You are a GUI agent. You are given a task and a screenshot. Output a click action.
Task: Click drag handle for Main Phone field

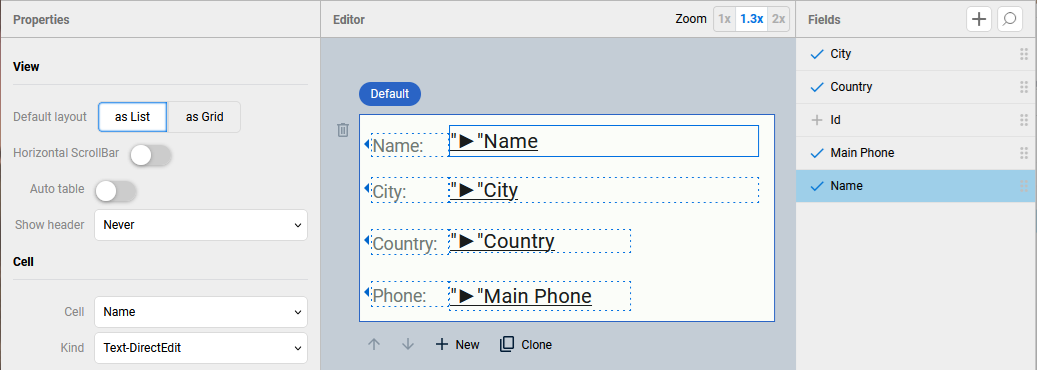coord(1024,153)
